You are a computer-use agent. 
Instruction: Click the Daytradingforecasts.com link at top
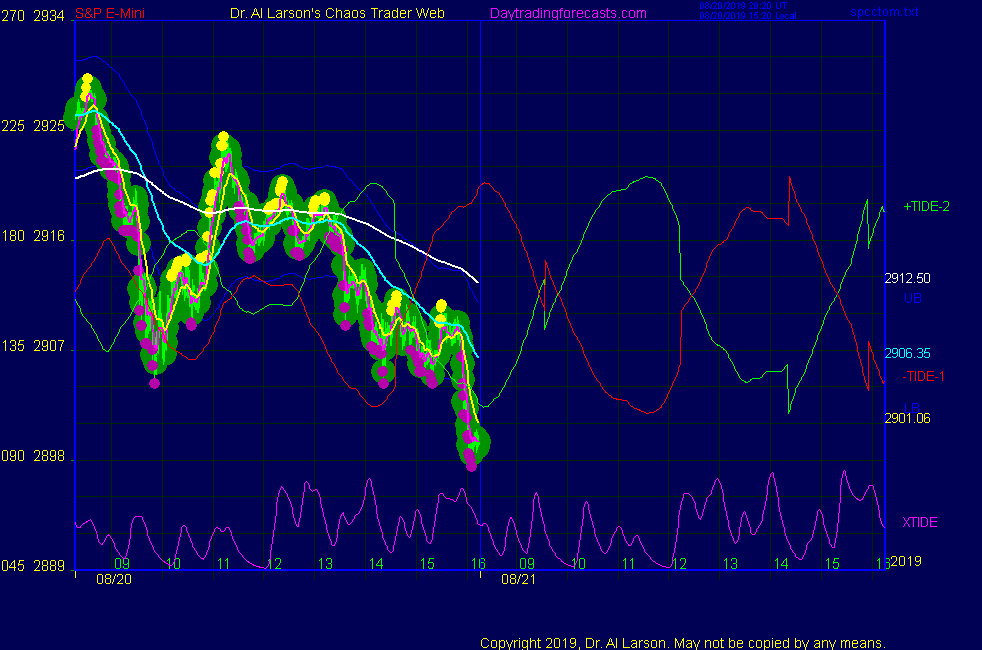[x=567, y=13]
